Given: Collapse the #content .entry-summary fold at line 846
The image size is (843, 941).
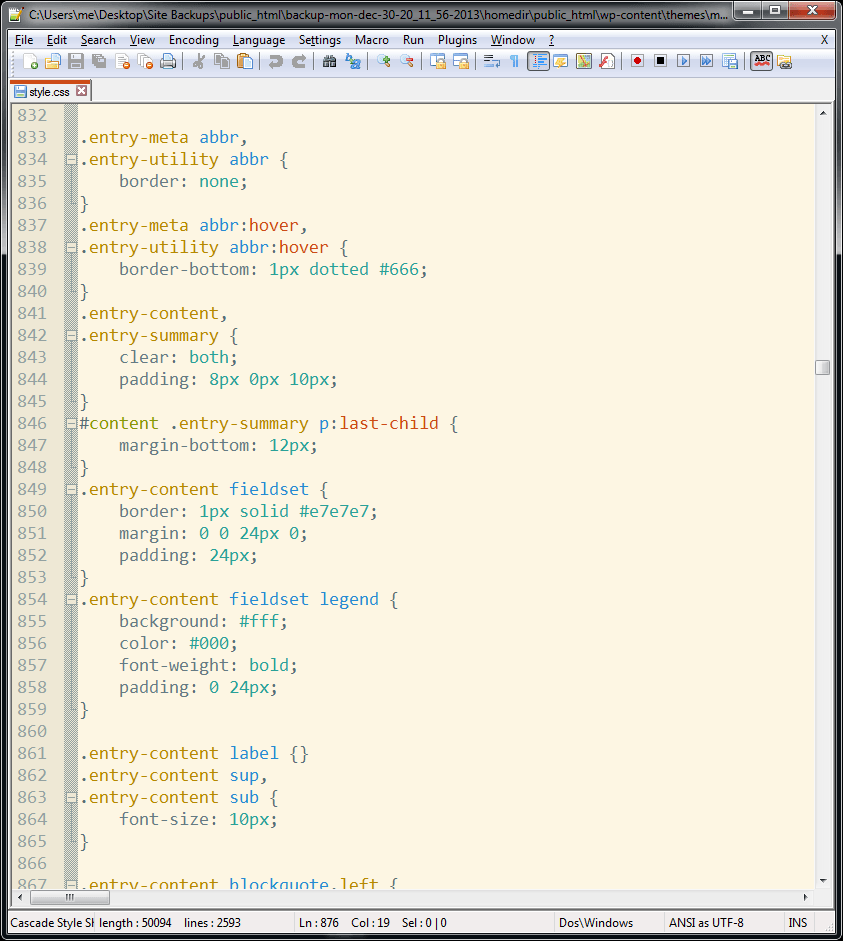Looking at the screenshot, I should pyautogui.click(x=71, y=423).
